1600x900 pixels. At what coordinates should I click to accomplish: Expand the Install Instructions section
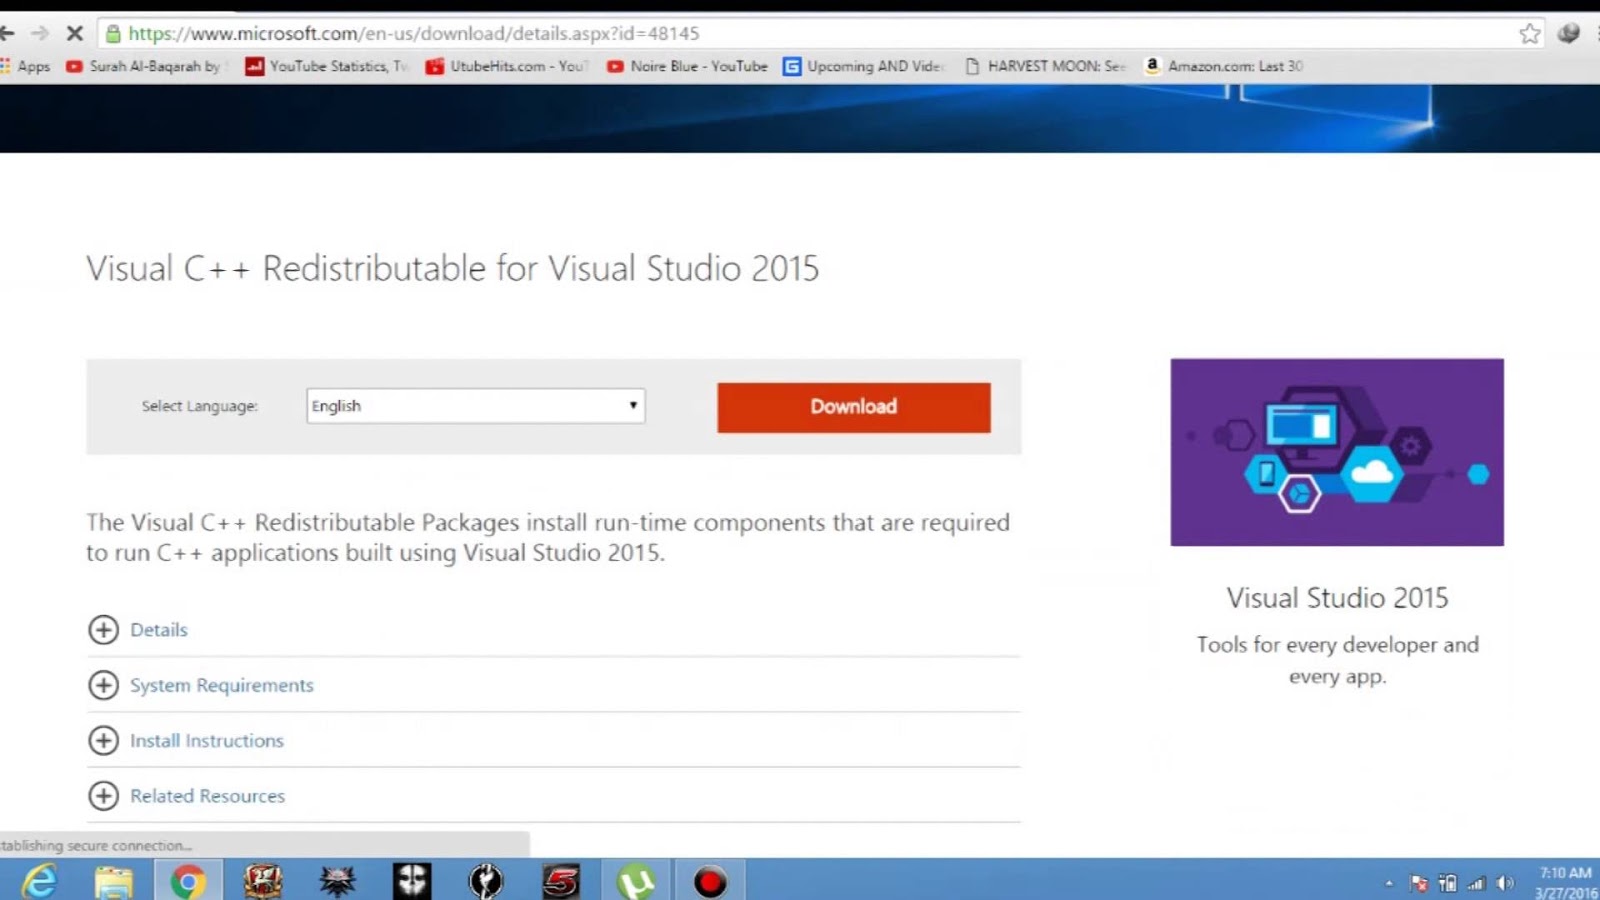tap(103, 740)
